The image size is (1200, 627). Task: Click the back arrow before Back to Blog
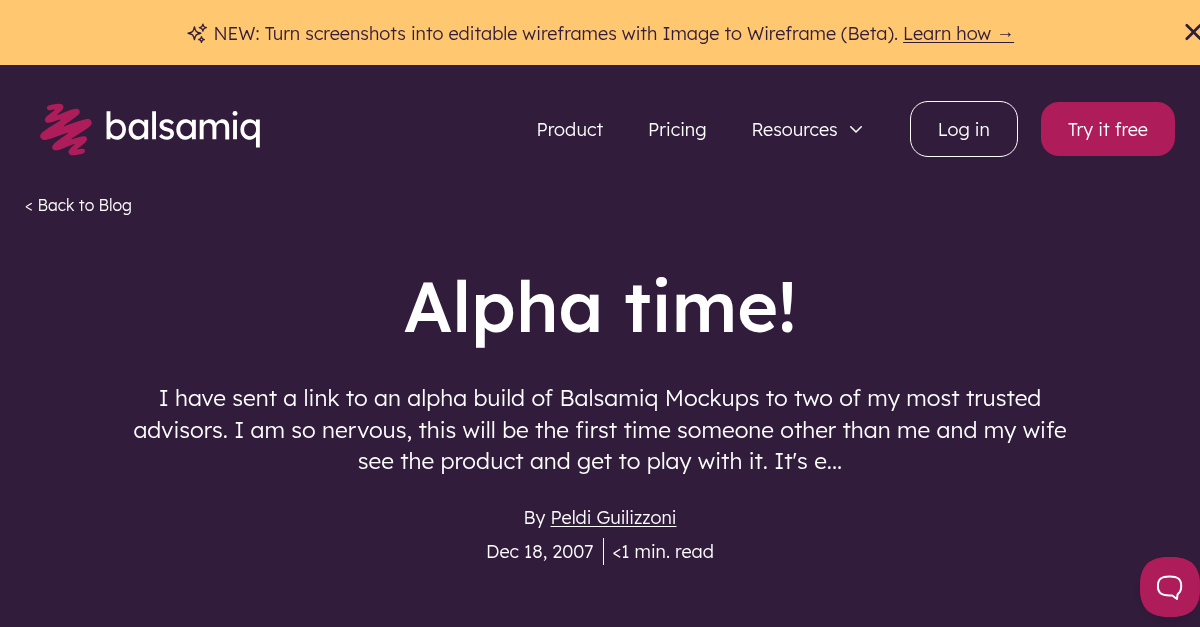pyautogui.click(x=28, y=205)
